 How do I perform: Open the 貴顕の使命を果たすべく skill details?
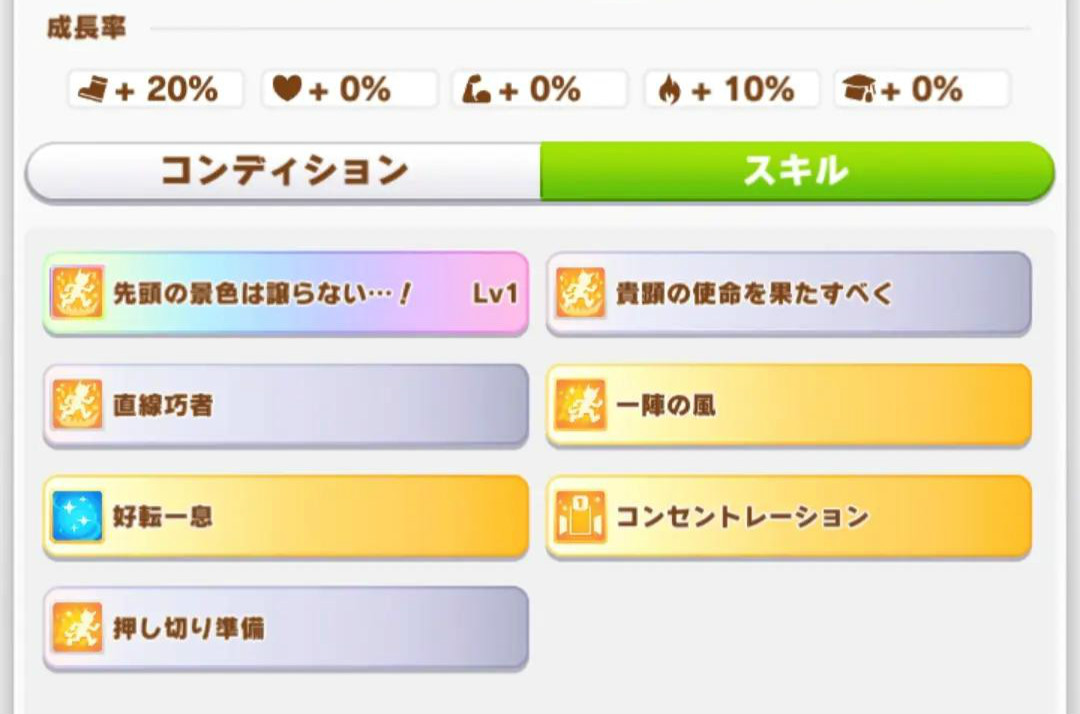(x=788, y=293)
